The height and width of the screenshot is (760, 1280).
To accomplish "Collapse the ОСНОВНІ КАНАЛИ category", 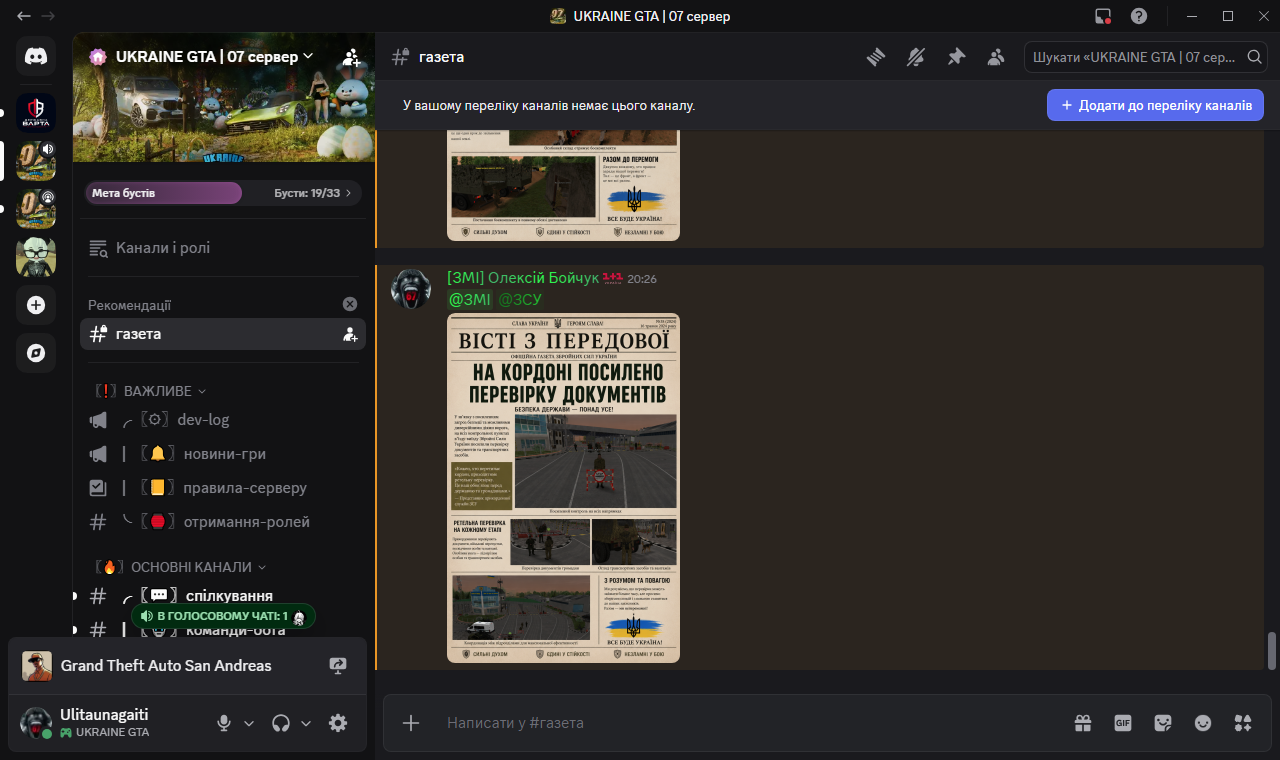I will click(x=181, y=567).
